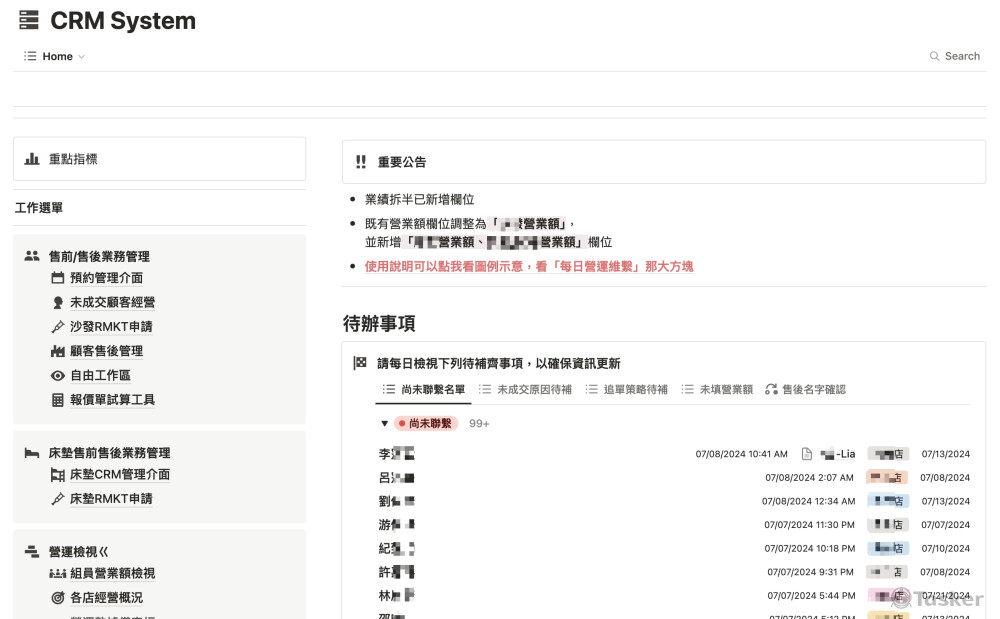Click the sidebar list icon beside CRM System

coord(28,19)
